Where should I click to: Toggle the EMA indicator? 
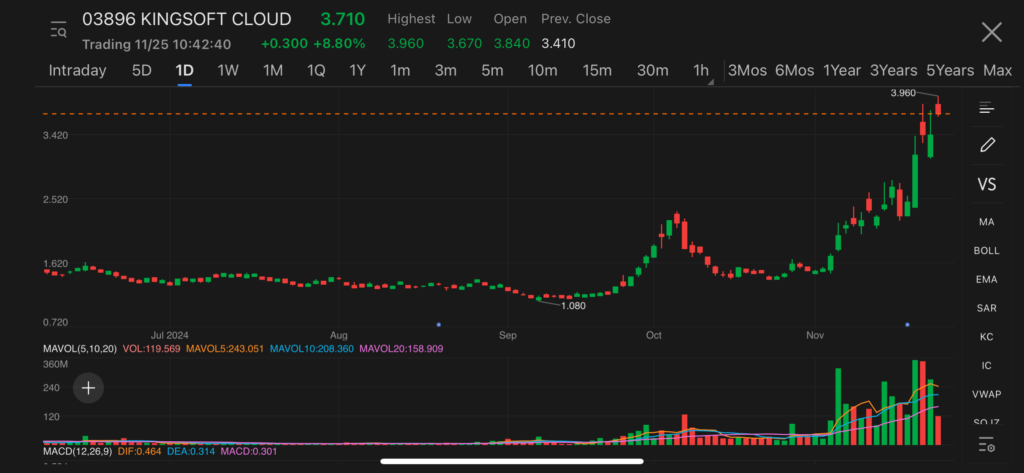pyautogui.click(x=986, y=280)
